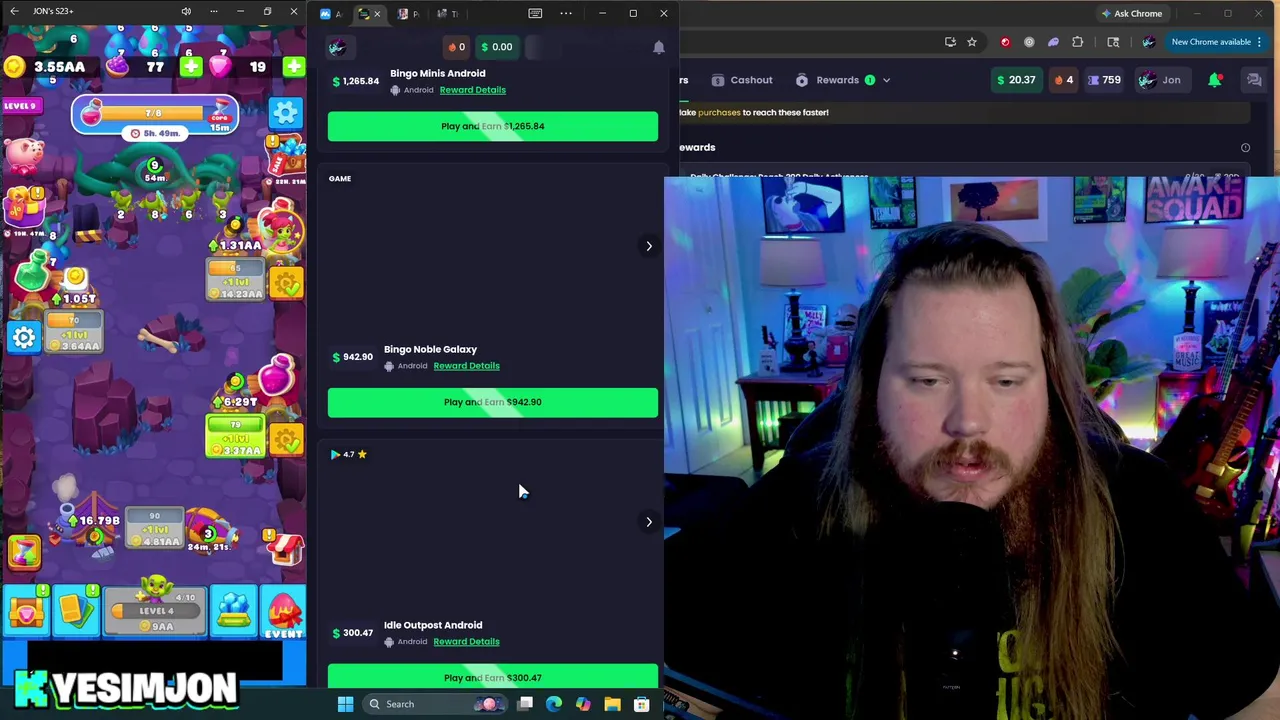Click the streak flame counter showing 4
1280x720 pixels.
pyautogui.click(x=1062, y=80)
